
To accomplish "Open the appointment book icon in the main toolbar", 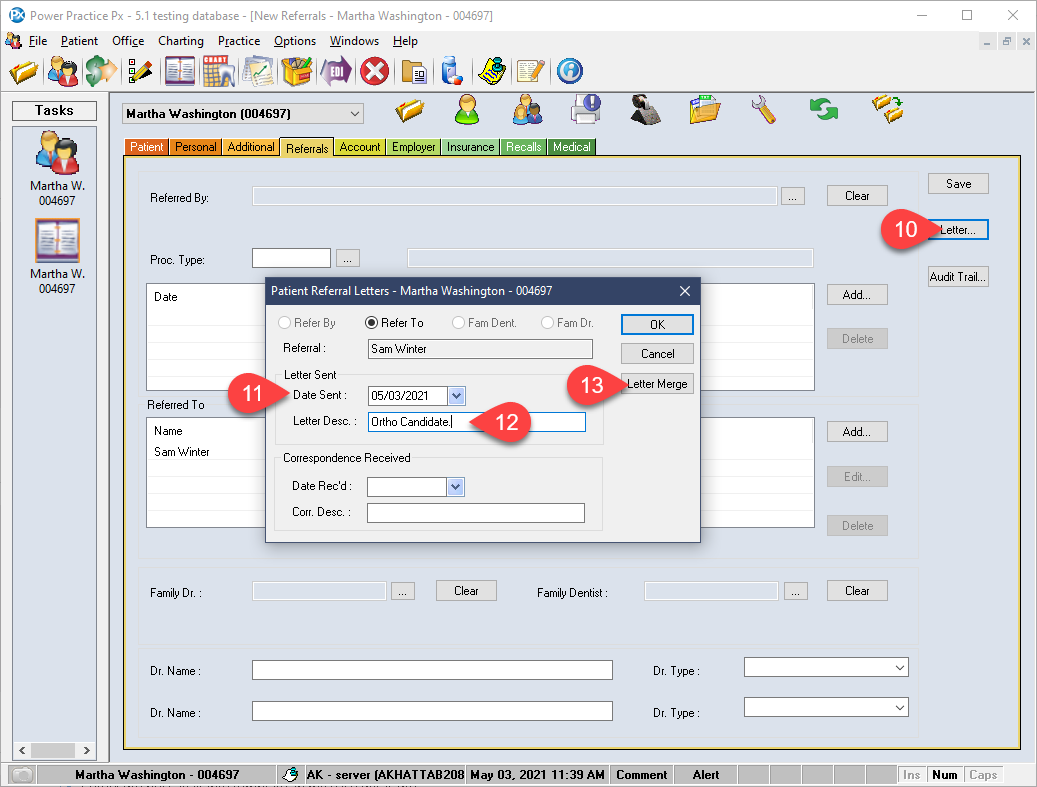I will click(180, 71).
